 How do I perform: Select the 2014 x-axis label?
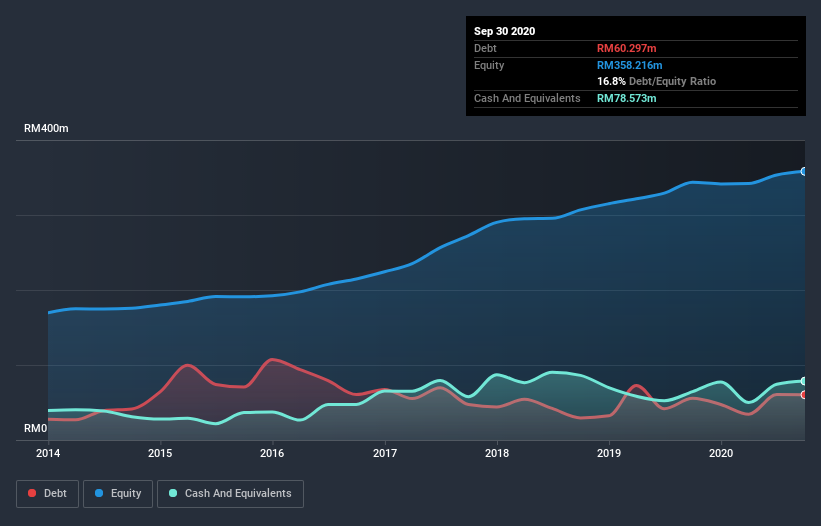click(x=48, y=453)
